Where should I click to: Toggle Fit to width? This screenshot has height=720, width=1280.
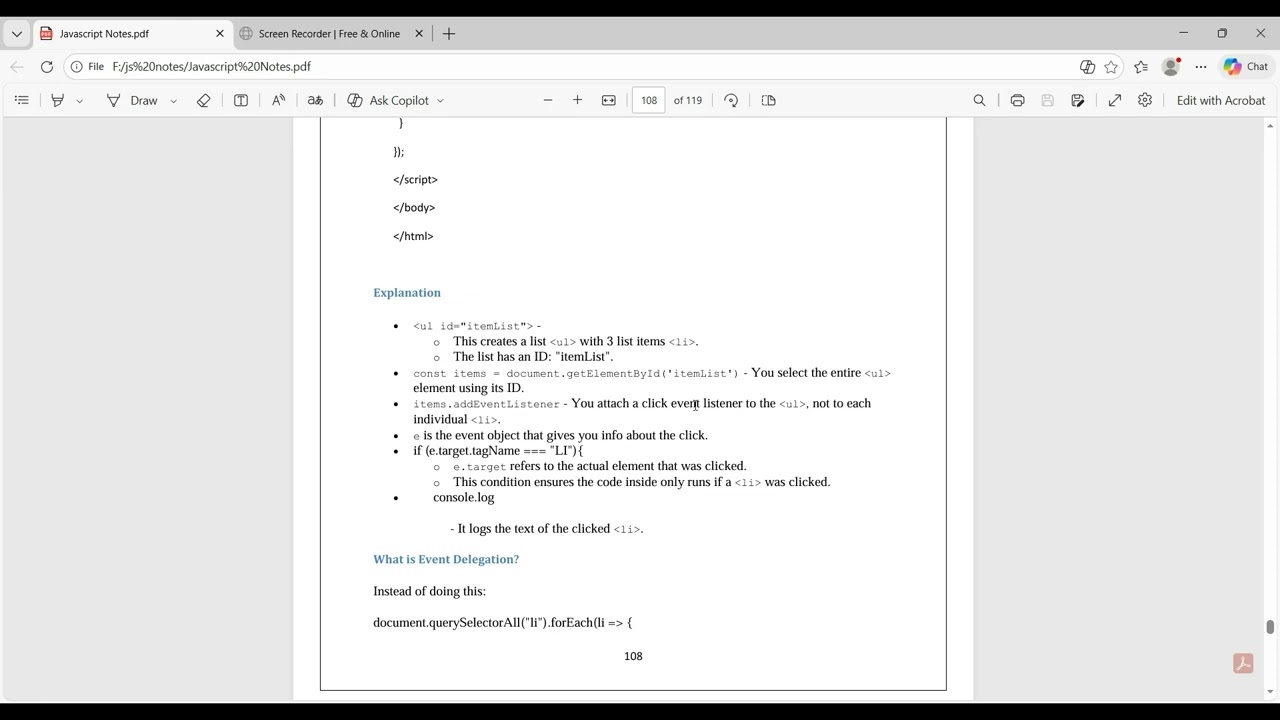[609, 100]
